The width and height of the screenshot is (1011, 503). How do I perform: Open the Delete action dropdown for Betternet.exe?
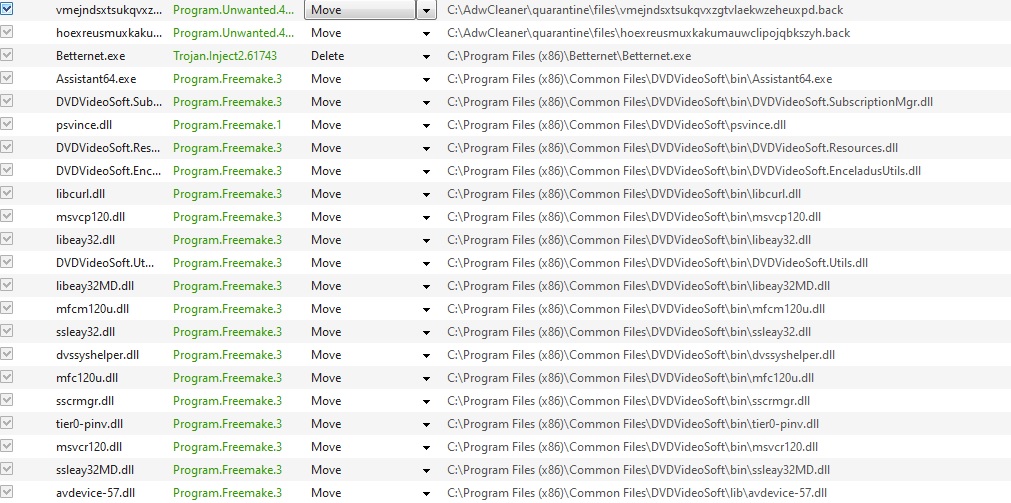coord(427,56)
